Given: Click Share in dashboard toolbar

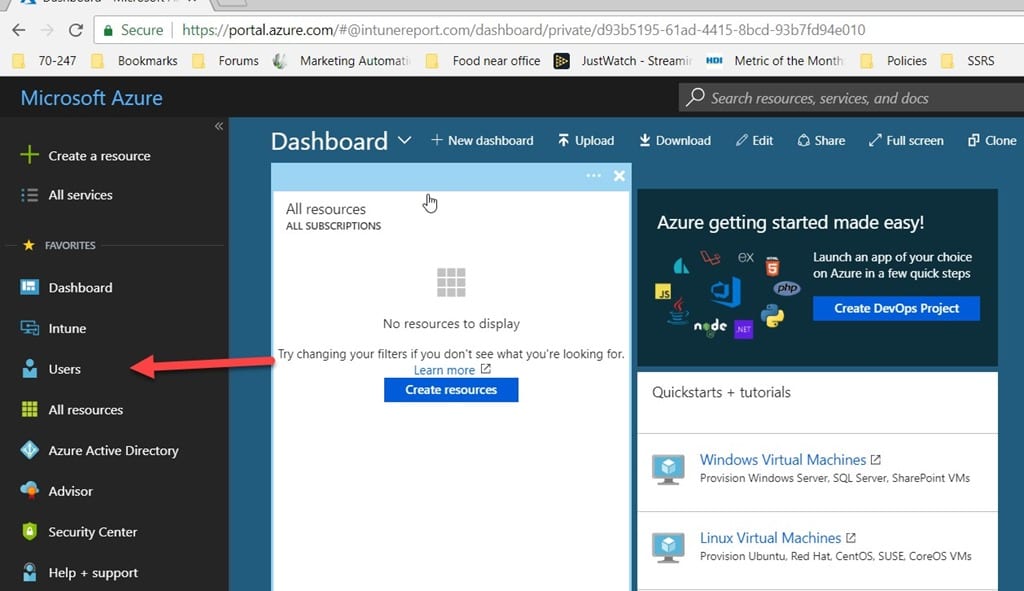Looking at the screenshot, I should click(x=821, y=140).
